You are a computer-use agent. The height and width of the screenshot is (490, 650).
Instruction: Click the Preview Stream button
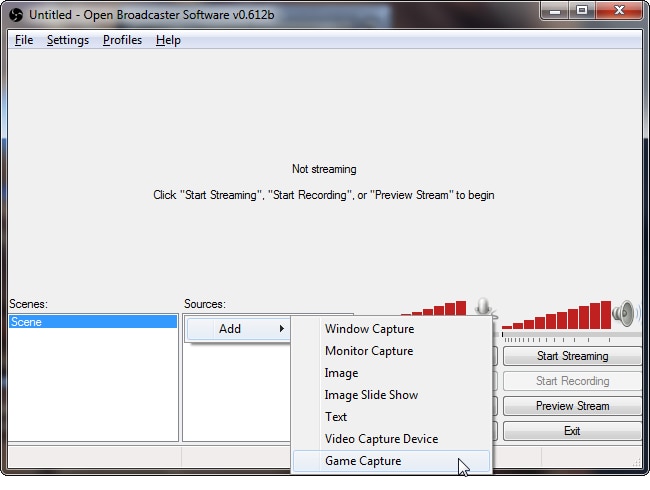(x=572, y=406)
